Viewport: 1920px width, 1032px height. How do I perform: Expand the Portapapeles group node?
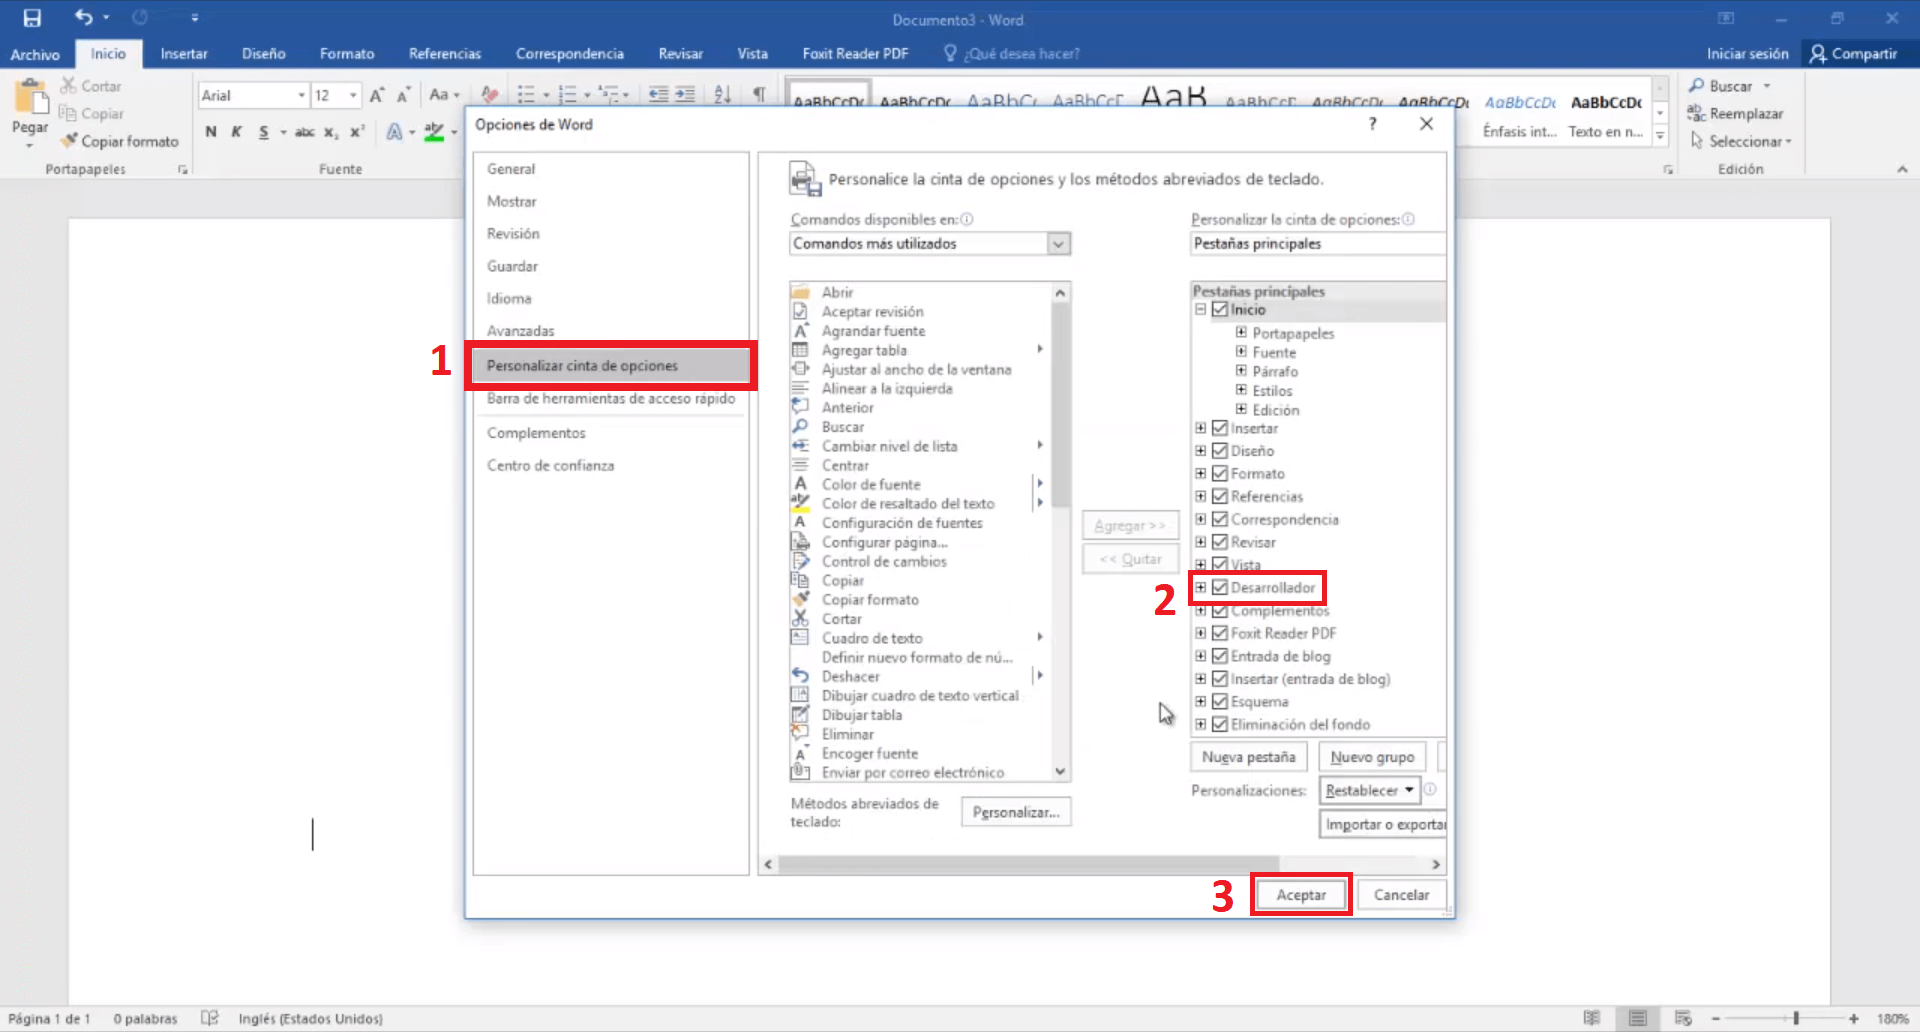[1240, 332]
